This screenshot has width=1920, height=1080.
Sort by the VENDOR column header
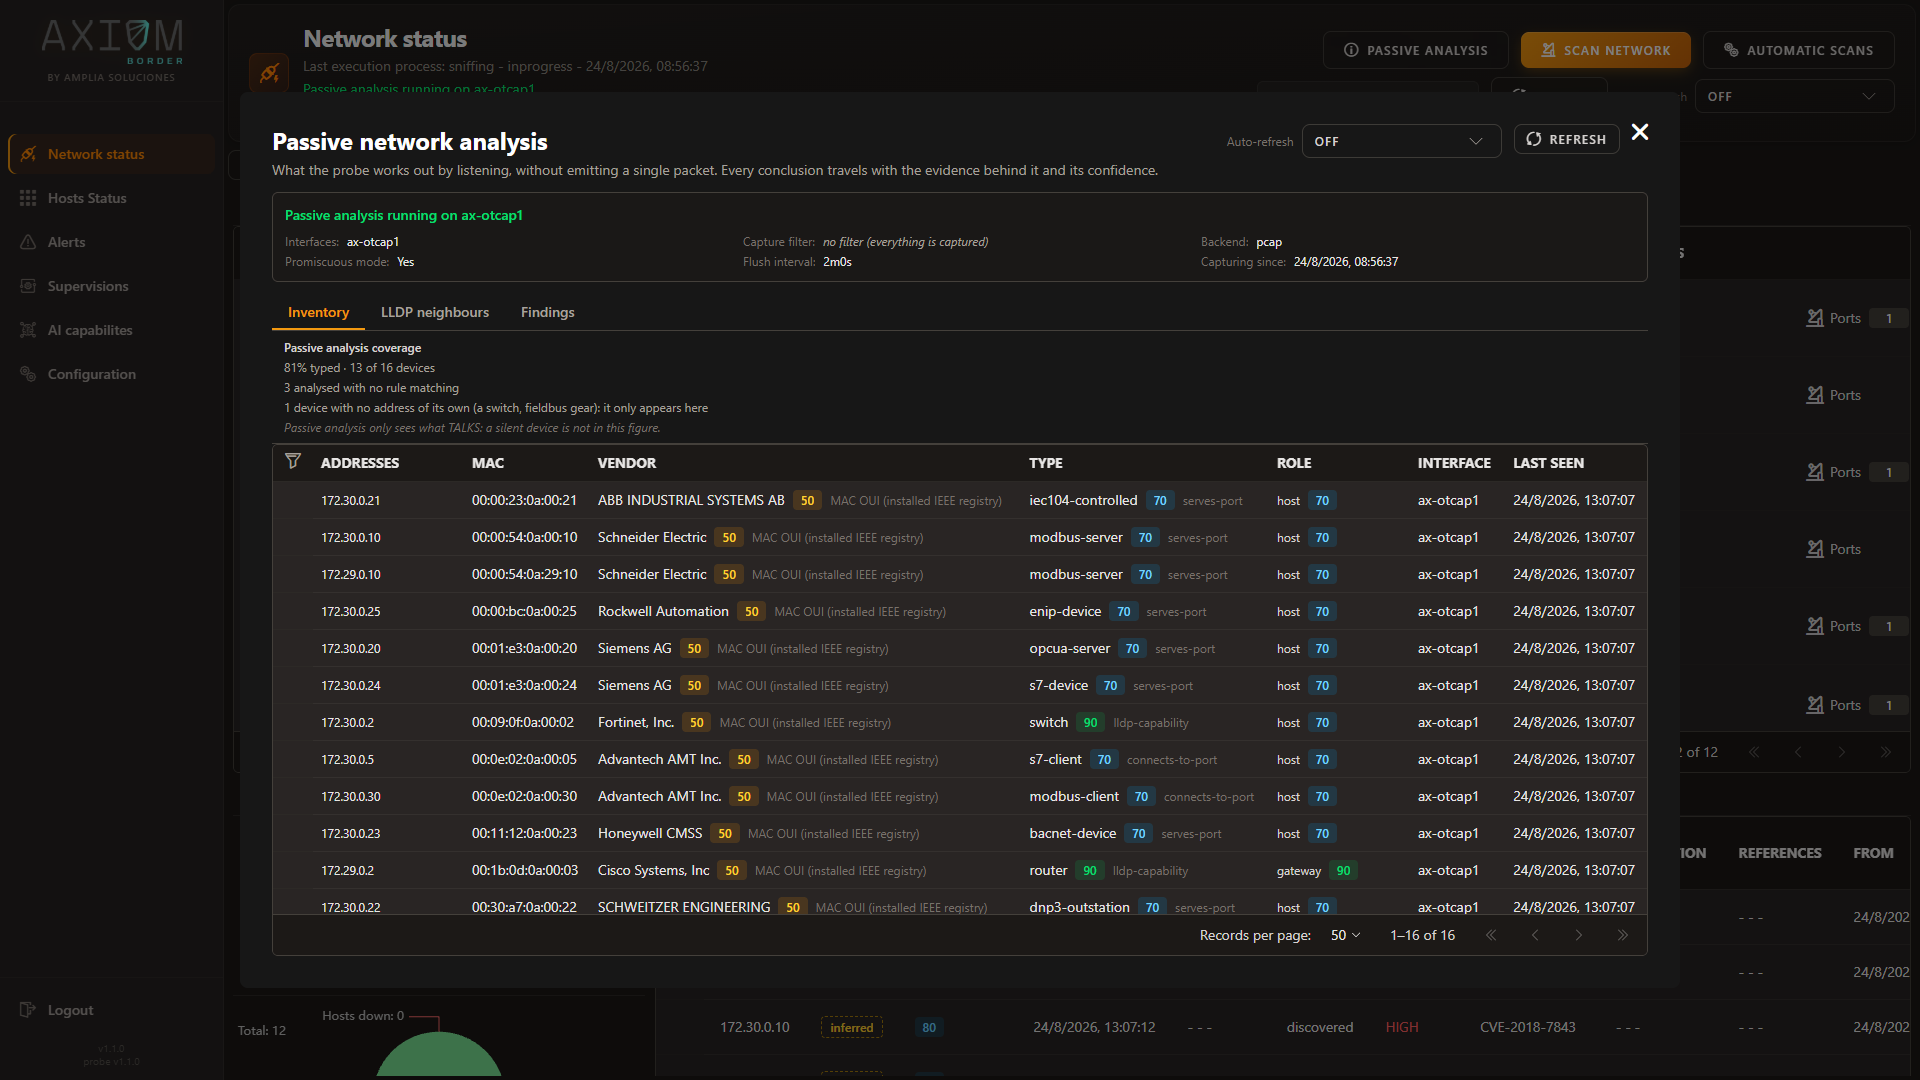pyautogui.click(x=627, y=463)
